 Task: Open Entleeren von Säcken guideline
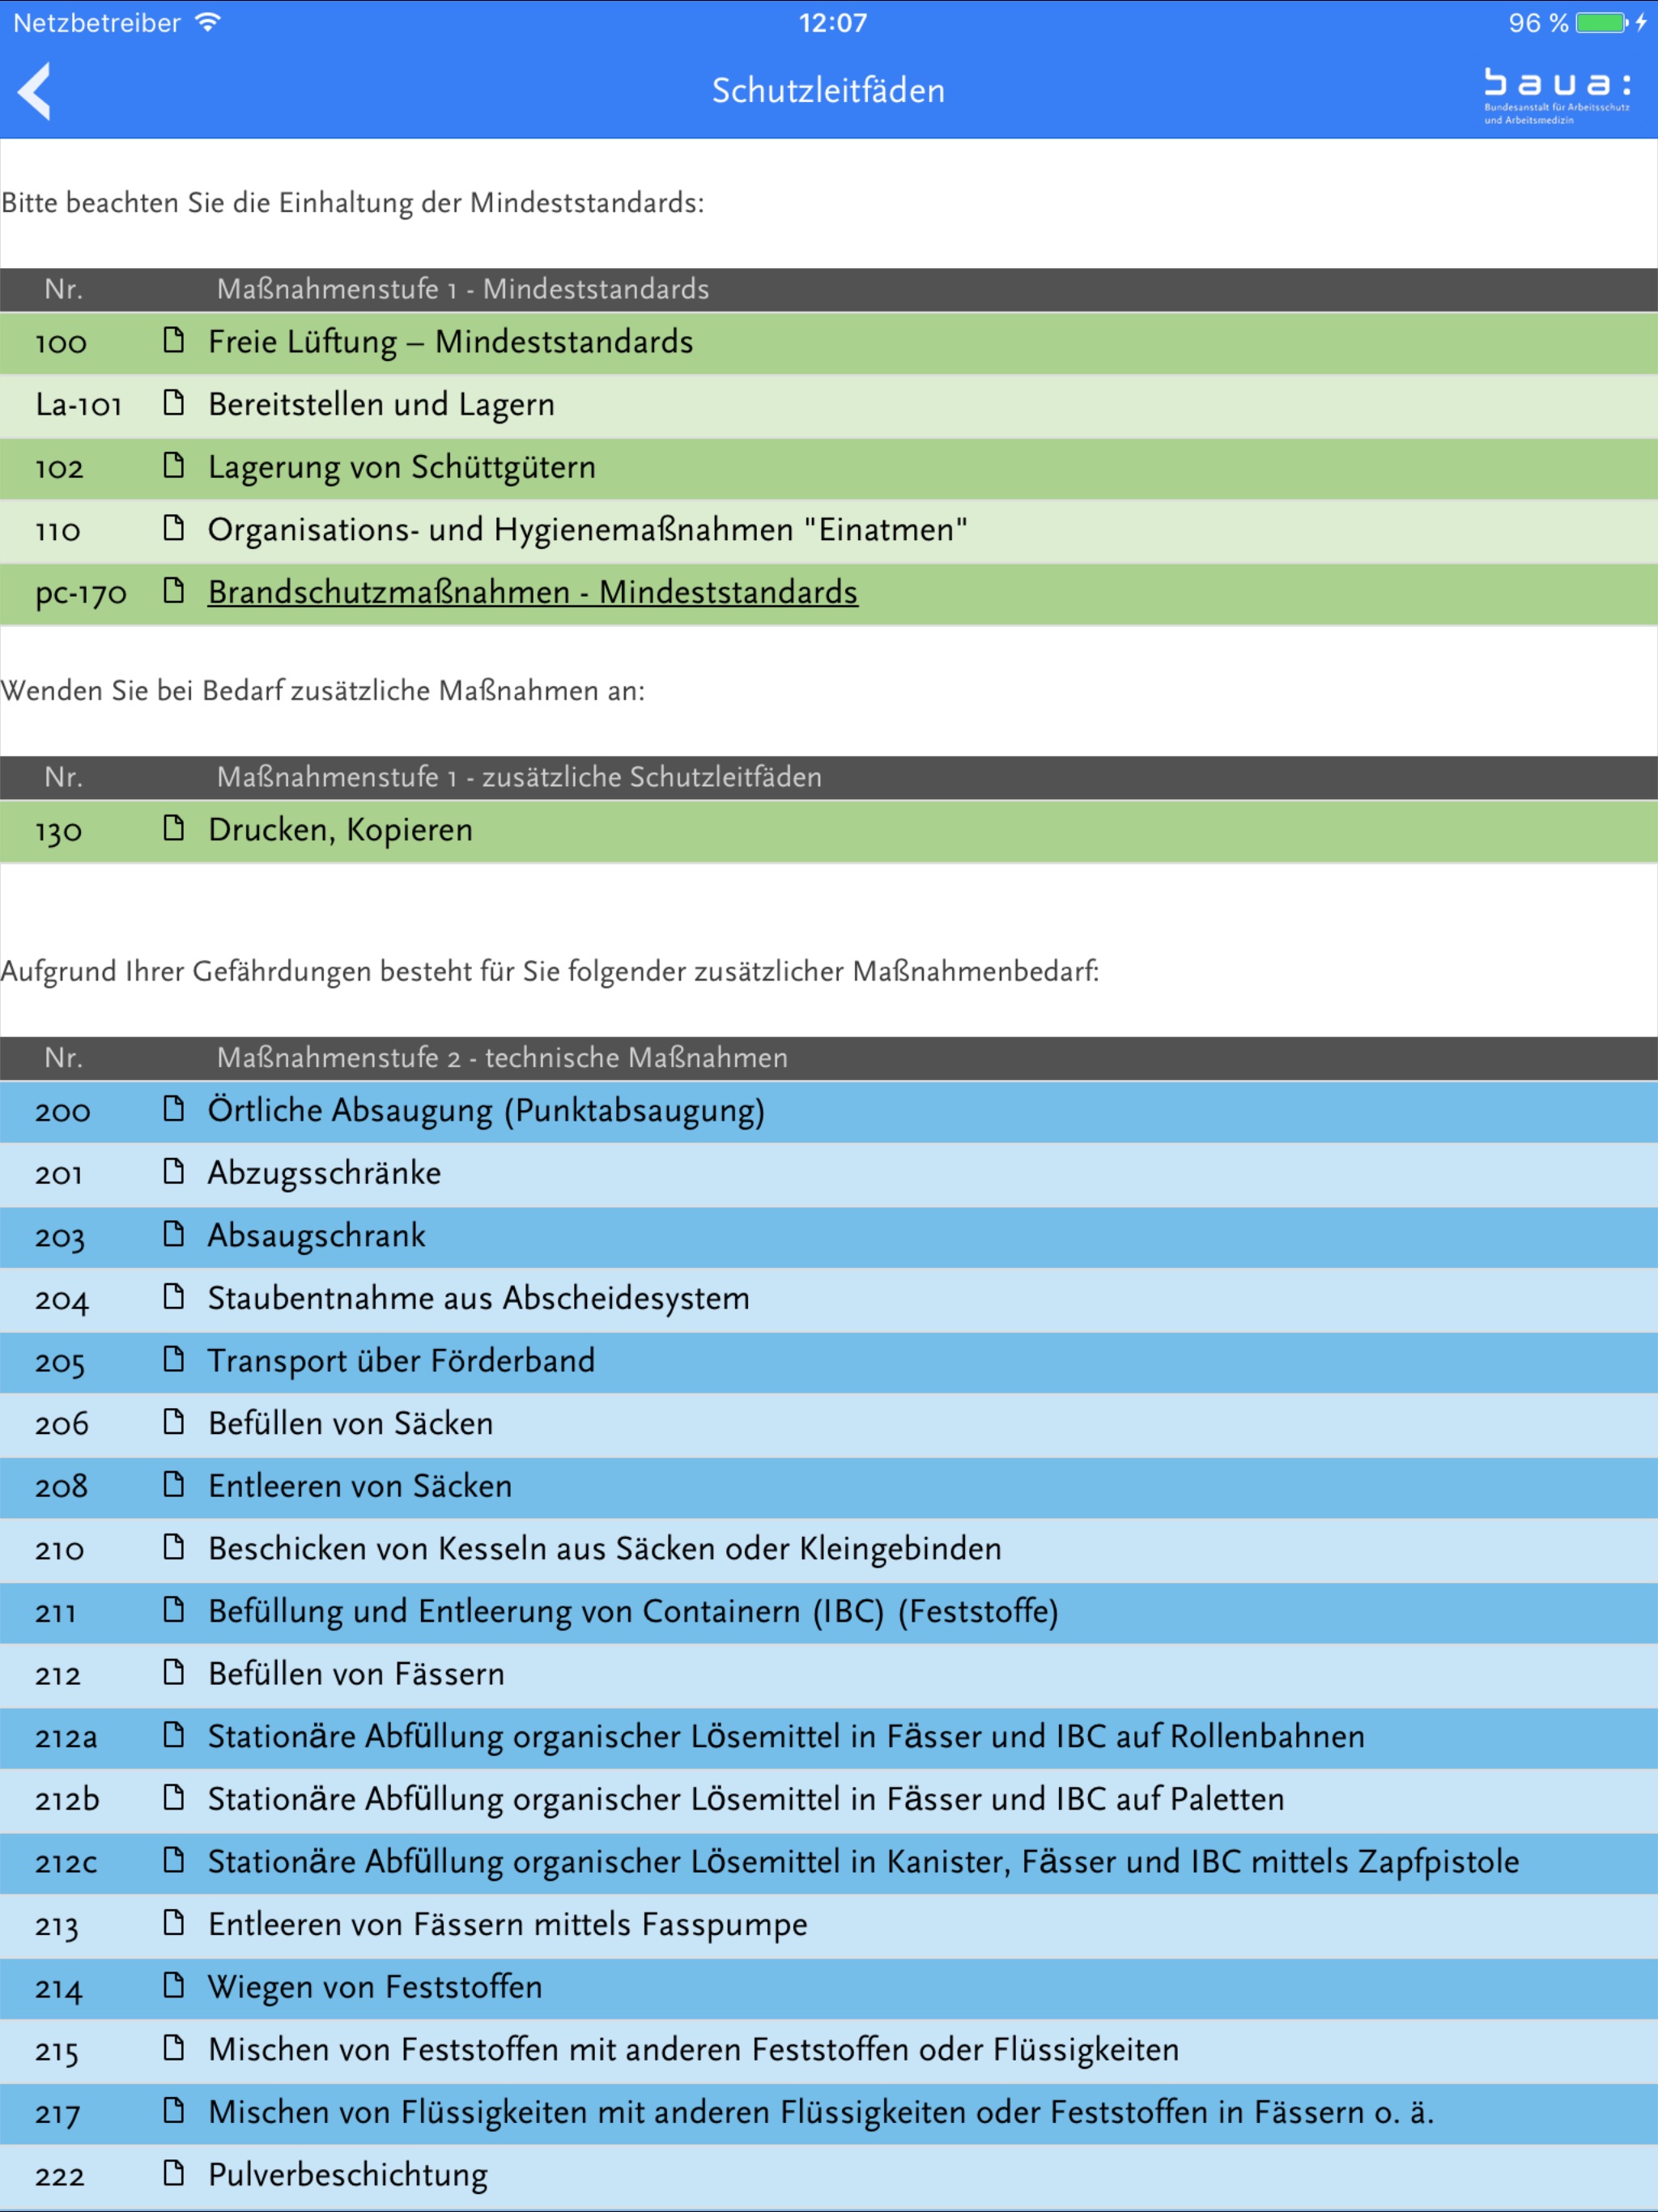point(360,1486)
